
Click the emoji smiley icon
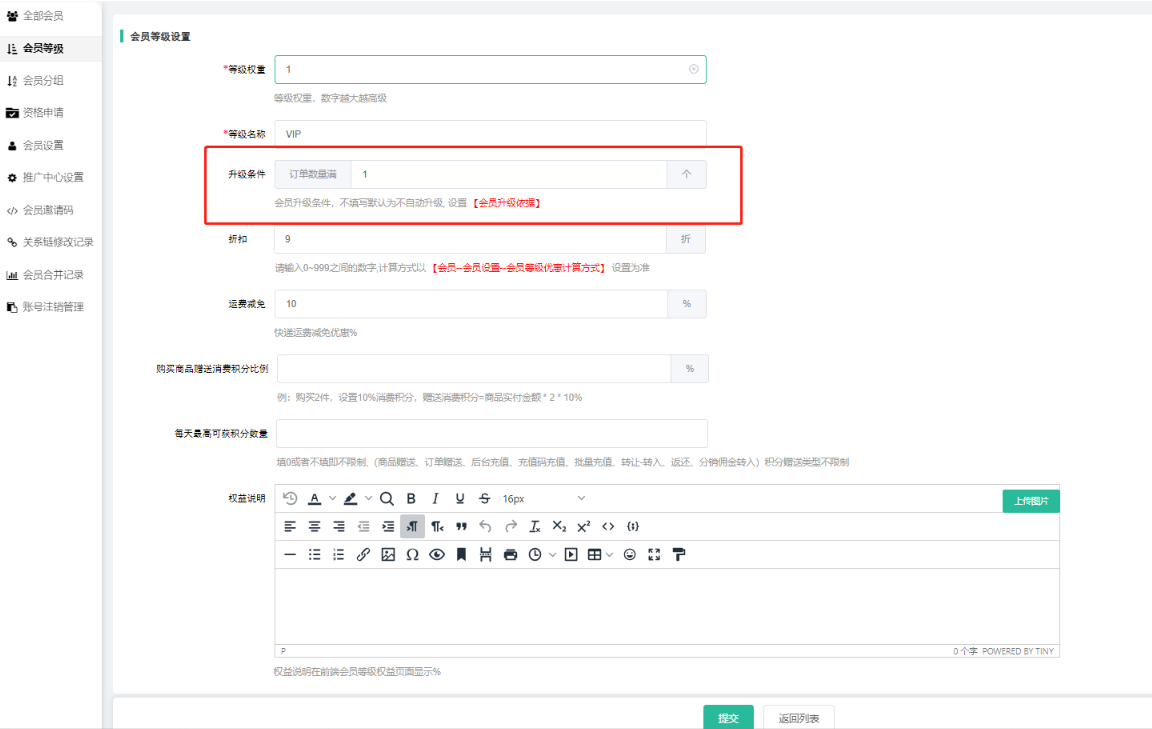(x=630, y=555)
